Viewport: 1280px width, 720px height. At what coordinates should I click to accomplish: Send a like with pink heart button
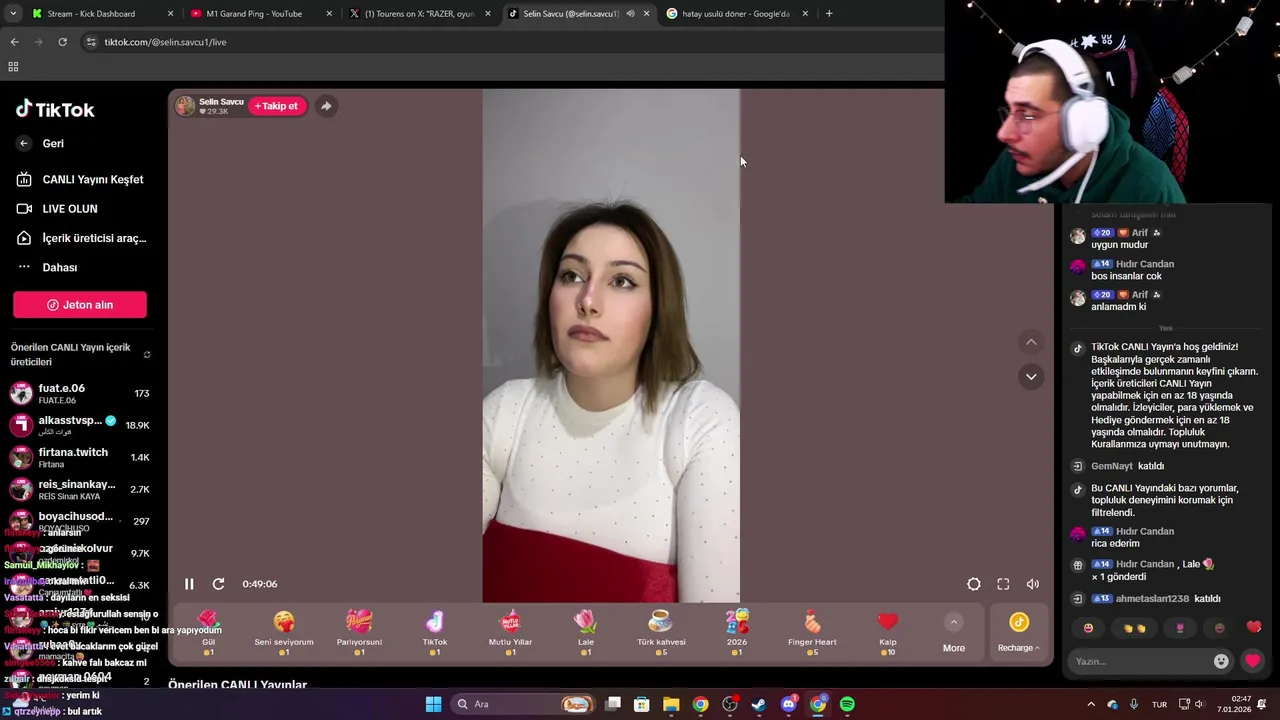[x=1252, y=661]
